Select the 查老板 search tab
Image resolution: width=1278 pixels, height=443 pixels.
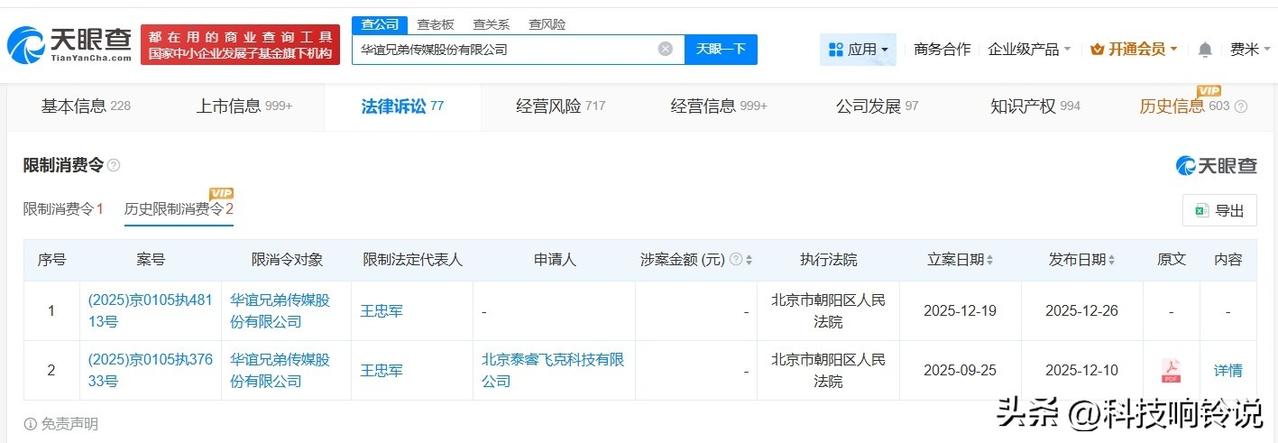(435, 24)
